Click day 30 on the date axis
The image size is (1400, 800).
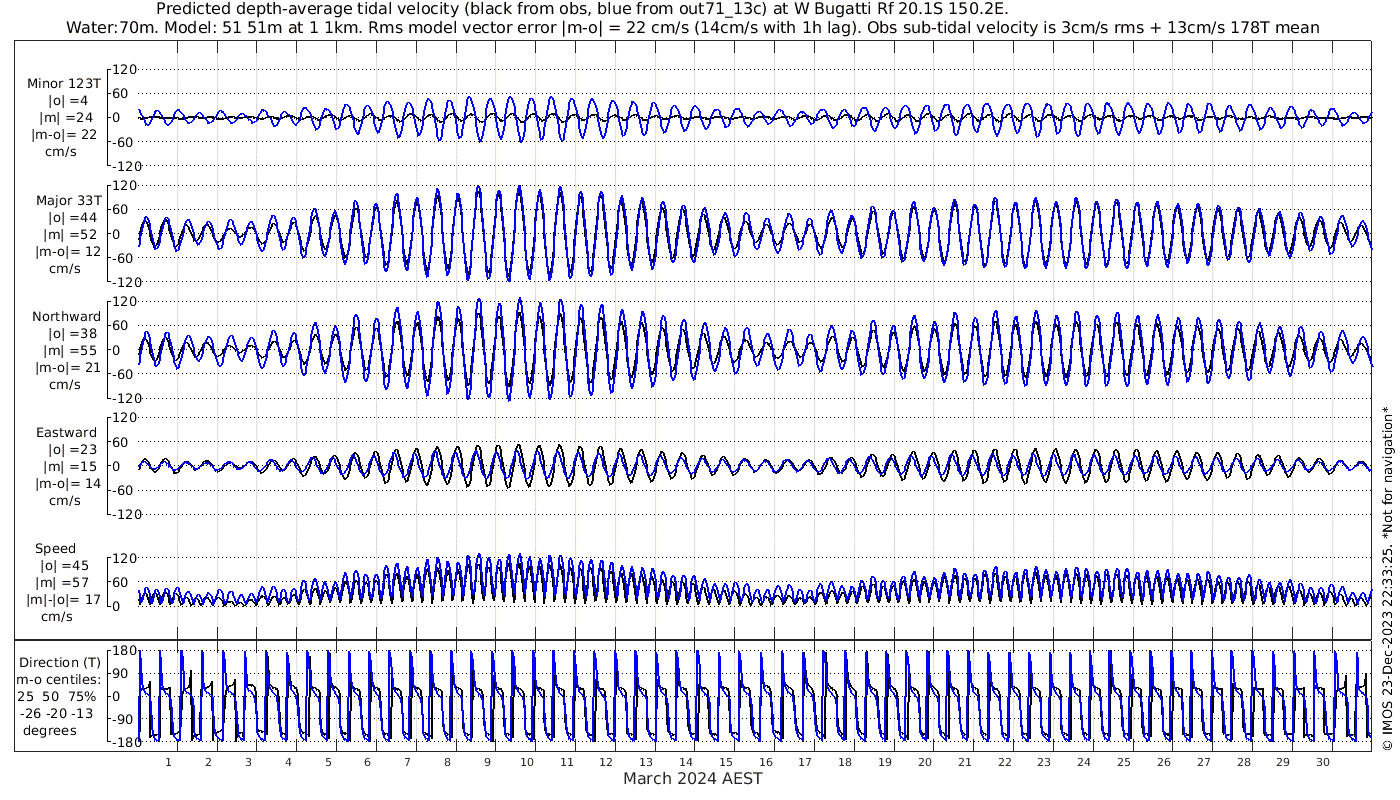pyautogui.click(x=1322, y=762)
